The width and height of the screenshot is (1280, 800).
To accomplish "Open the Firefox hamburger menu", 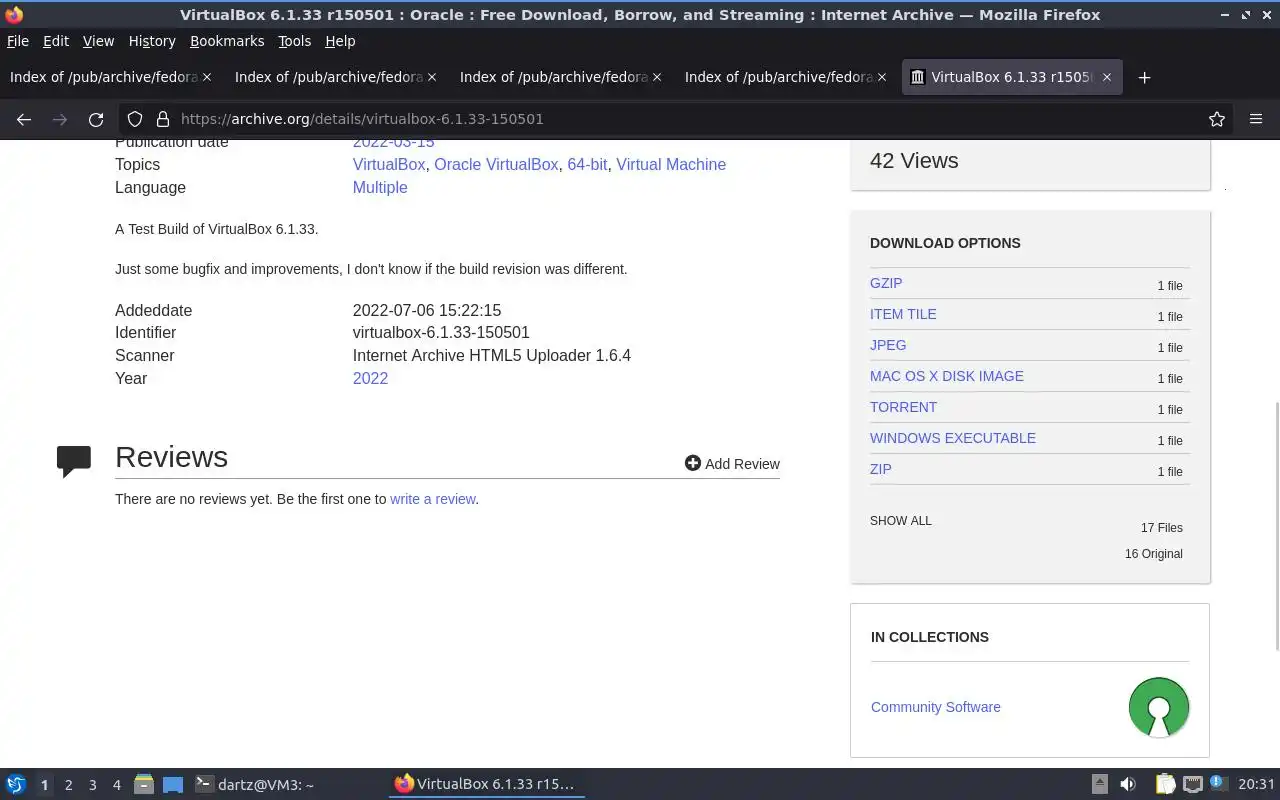I will click(x=1256, y=119).
